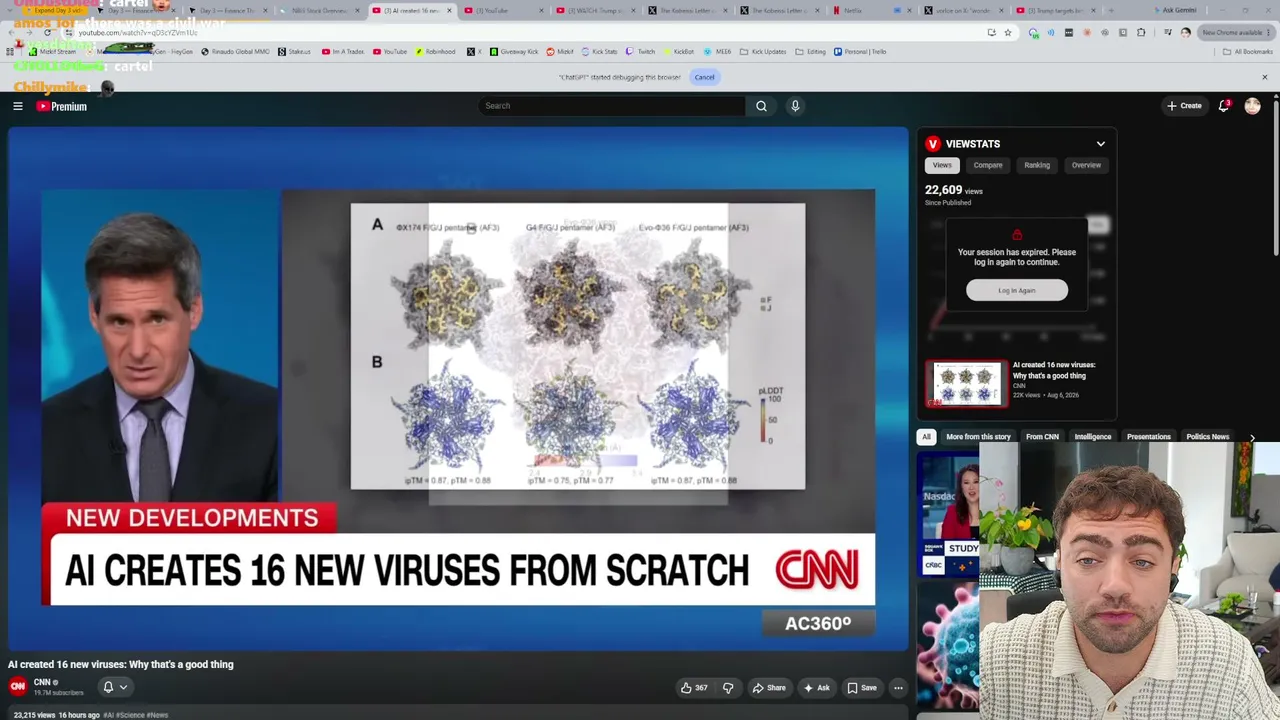
Task: Open the MEE6 bookmark
Action: (718, 52)
